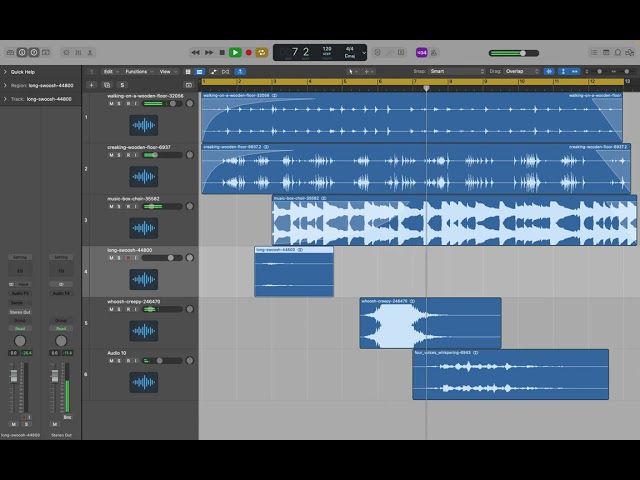Screen dimensions: 640x480
Task: Click the duplicate track button
Action: [107, 85]
